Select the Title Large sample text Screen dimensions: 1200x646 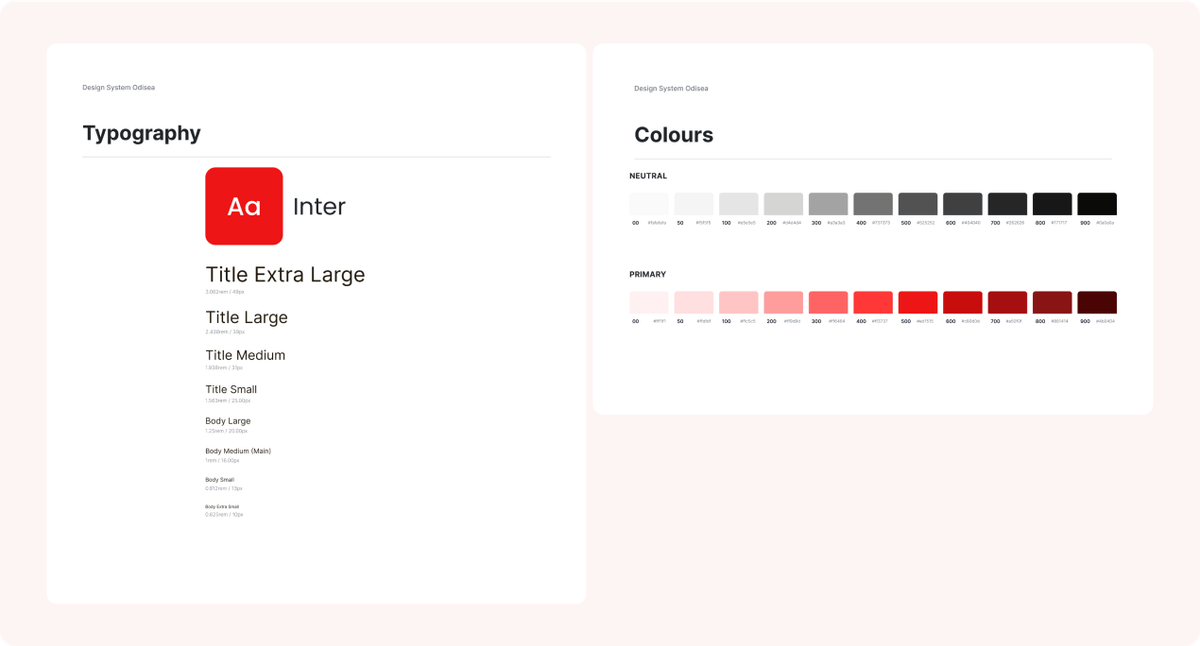pyautogui.click(x=246, y=318)
